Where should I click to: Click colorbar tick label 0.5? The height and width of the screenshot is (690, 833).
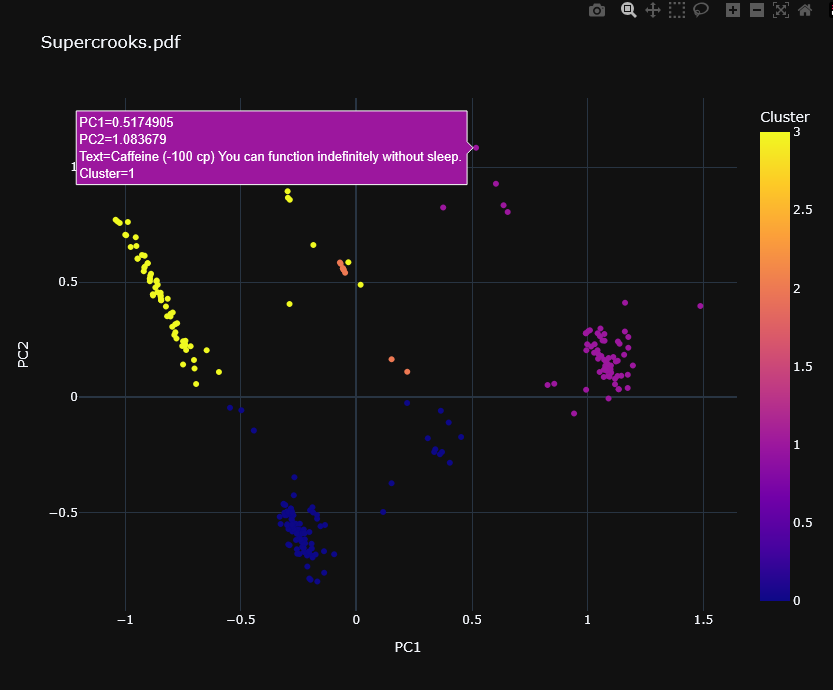click(802, 523)
